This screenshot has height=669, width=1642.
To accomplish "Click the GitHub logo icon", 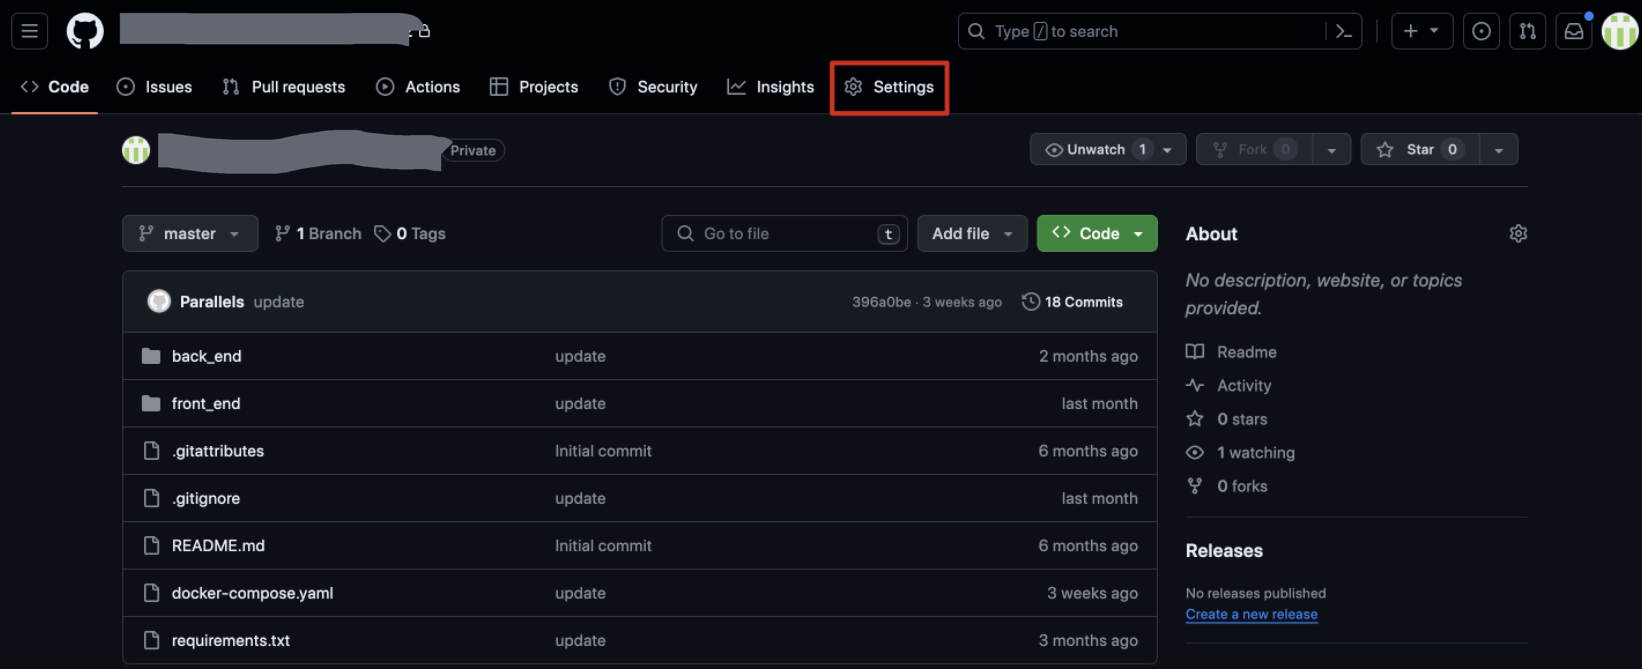I will (85, 32).
